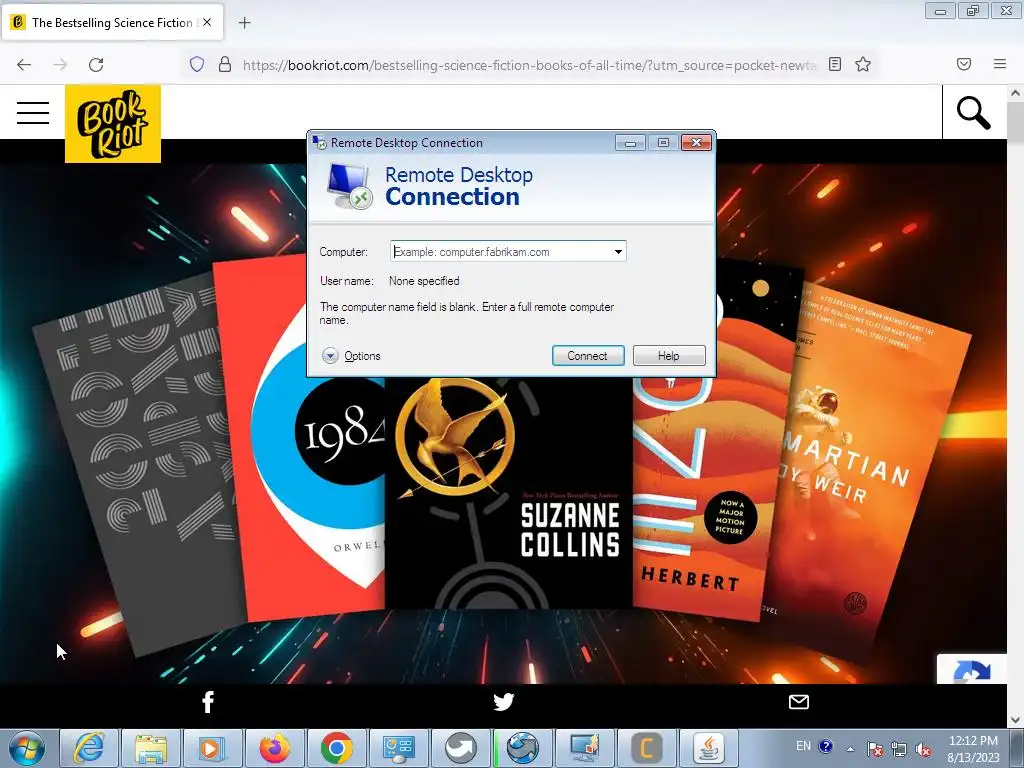Open the orange C application in taskbar
Viewport: 1024px width, 768px height.
click(647, 748)
